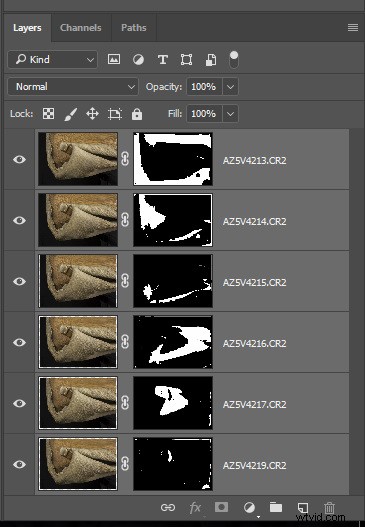
Task: Select the AZ5V4215.CR2 image thumbnail
Action: [x=78, y=281]
